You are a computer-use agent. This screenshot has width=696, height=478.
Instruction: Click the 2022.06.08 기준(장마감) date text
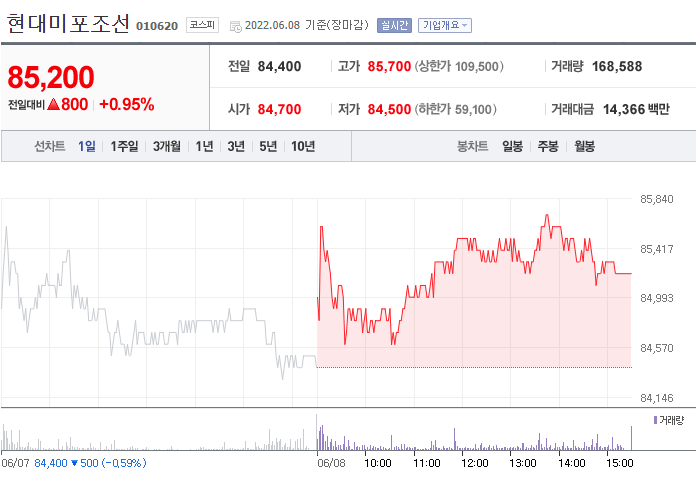pyautogui.click(x=307, y=25)
